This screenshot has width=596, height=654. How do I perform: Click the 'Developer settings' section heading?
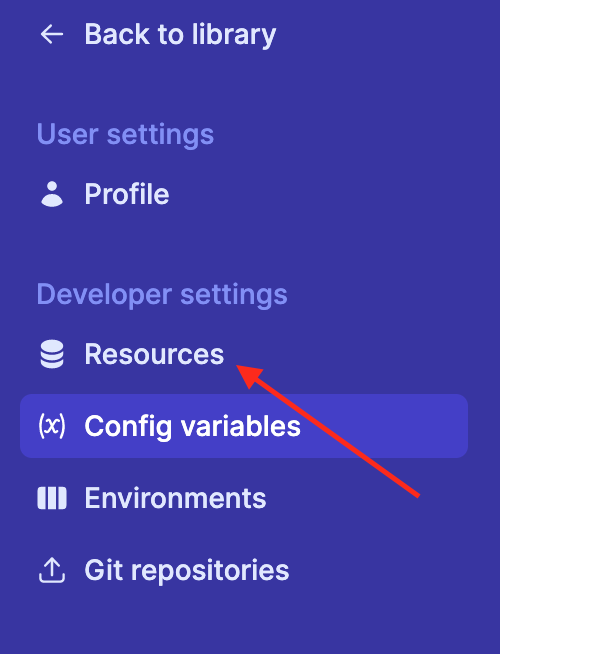162,294
